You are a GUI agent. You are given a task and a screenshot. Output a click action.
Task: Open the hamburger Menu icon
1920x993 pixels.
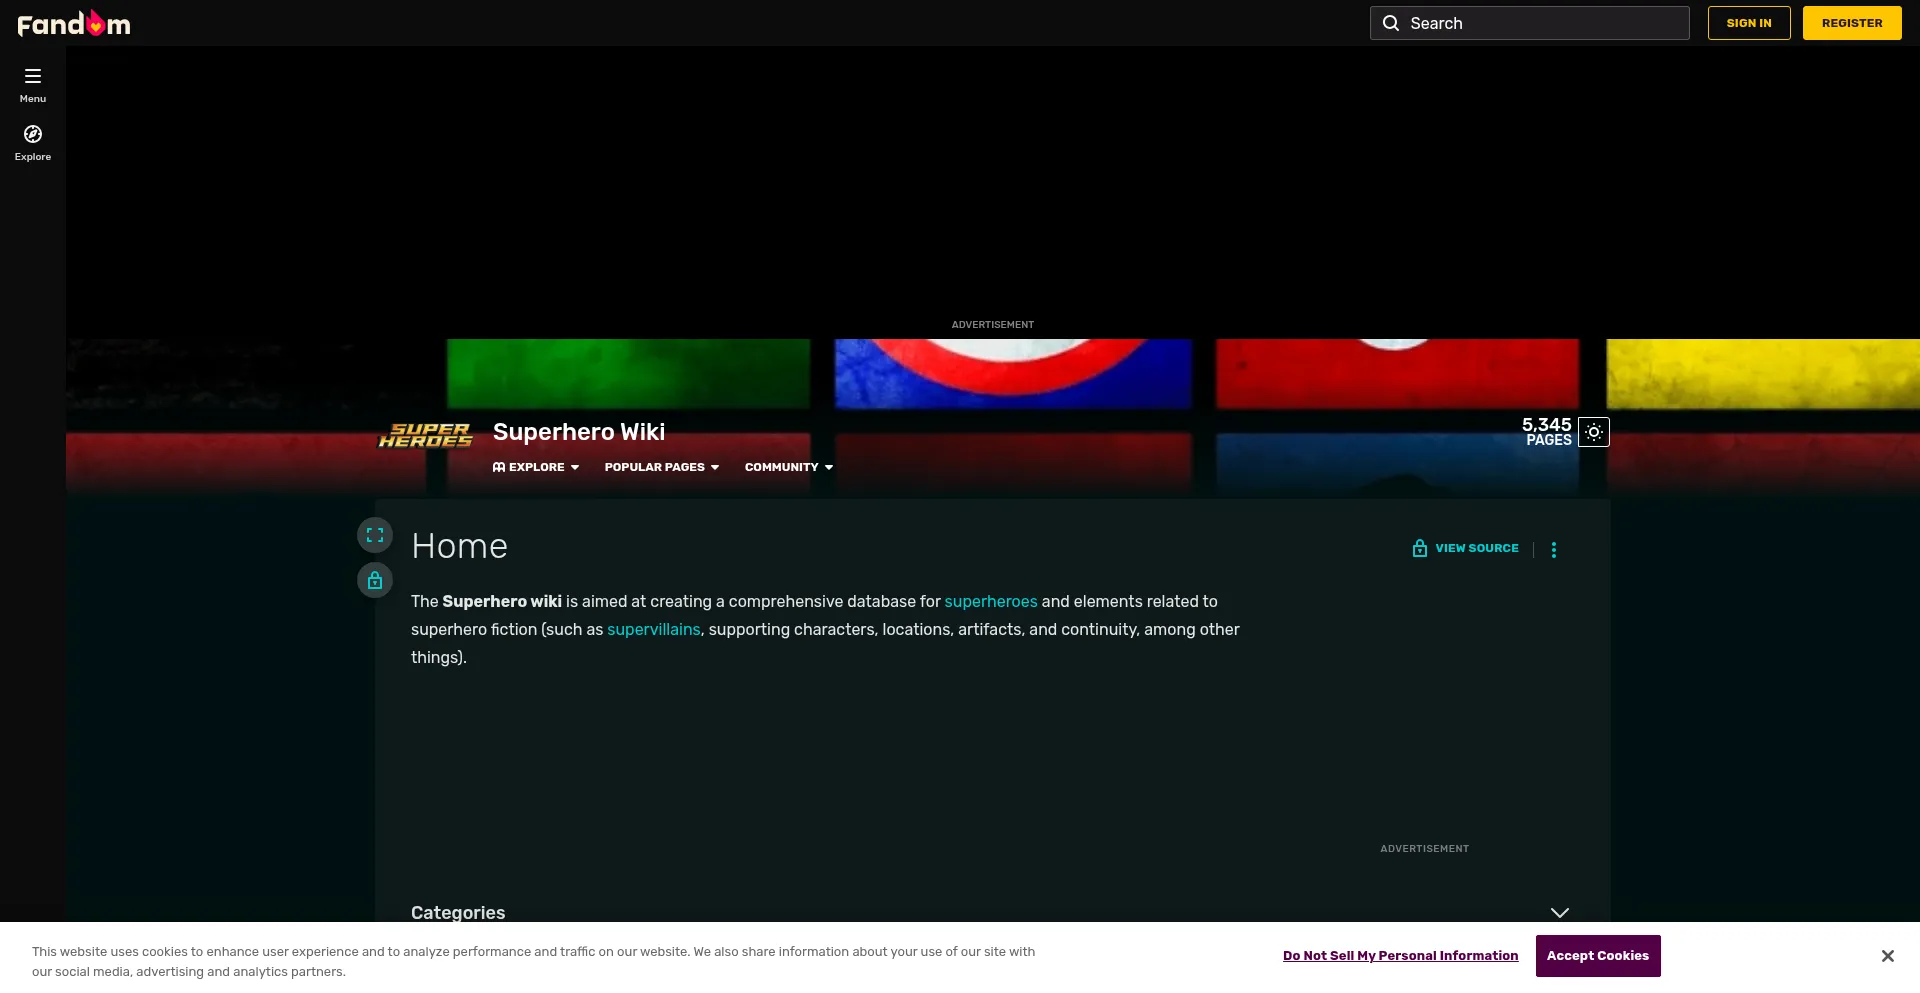pos(33,77)
